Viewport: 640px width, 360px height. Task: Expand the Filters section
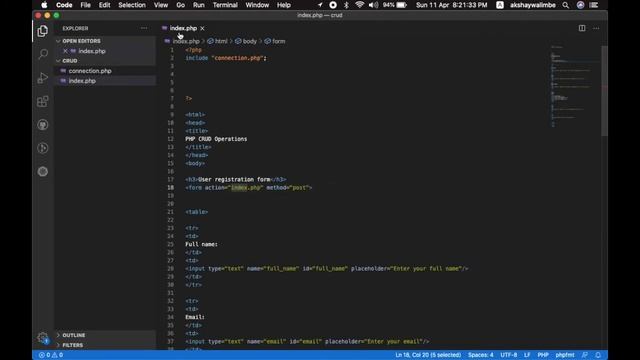tap(73, 345)
